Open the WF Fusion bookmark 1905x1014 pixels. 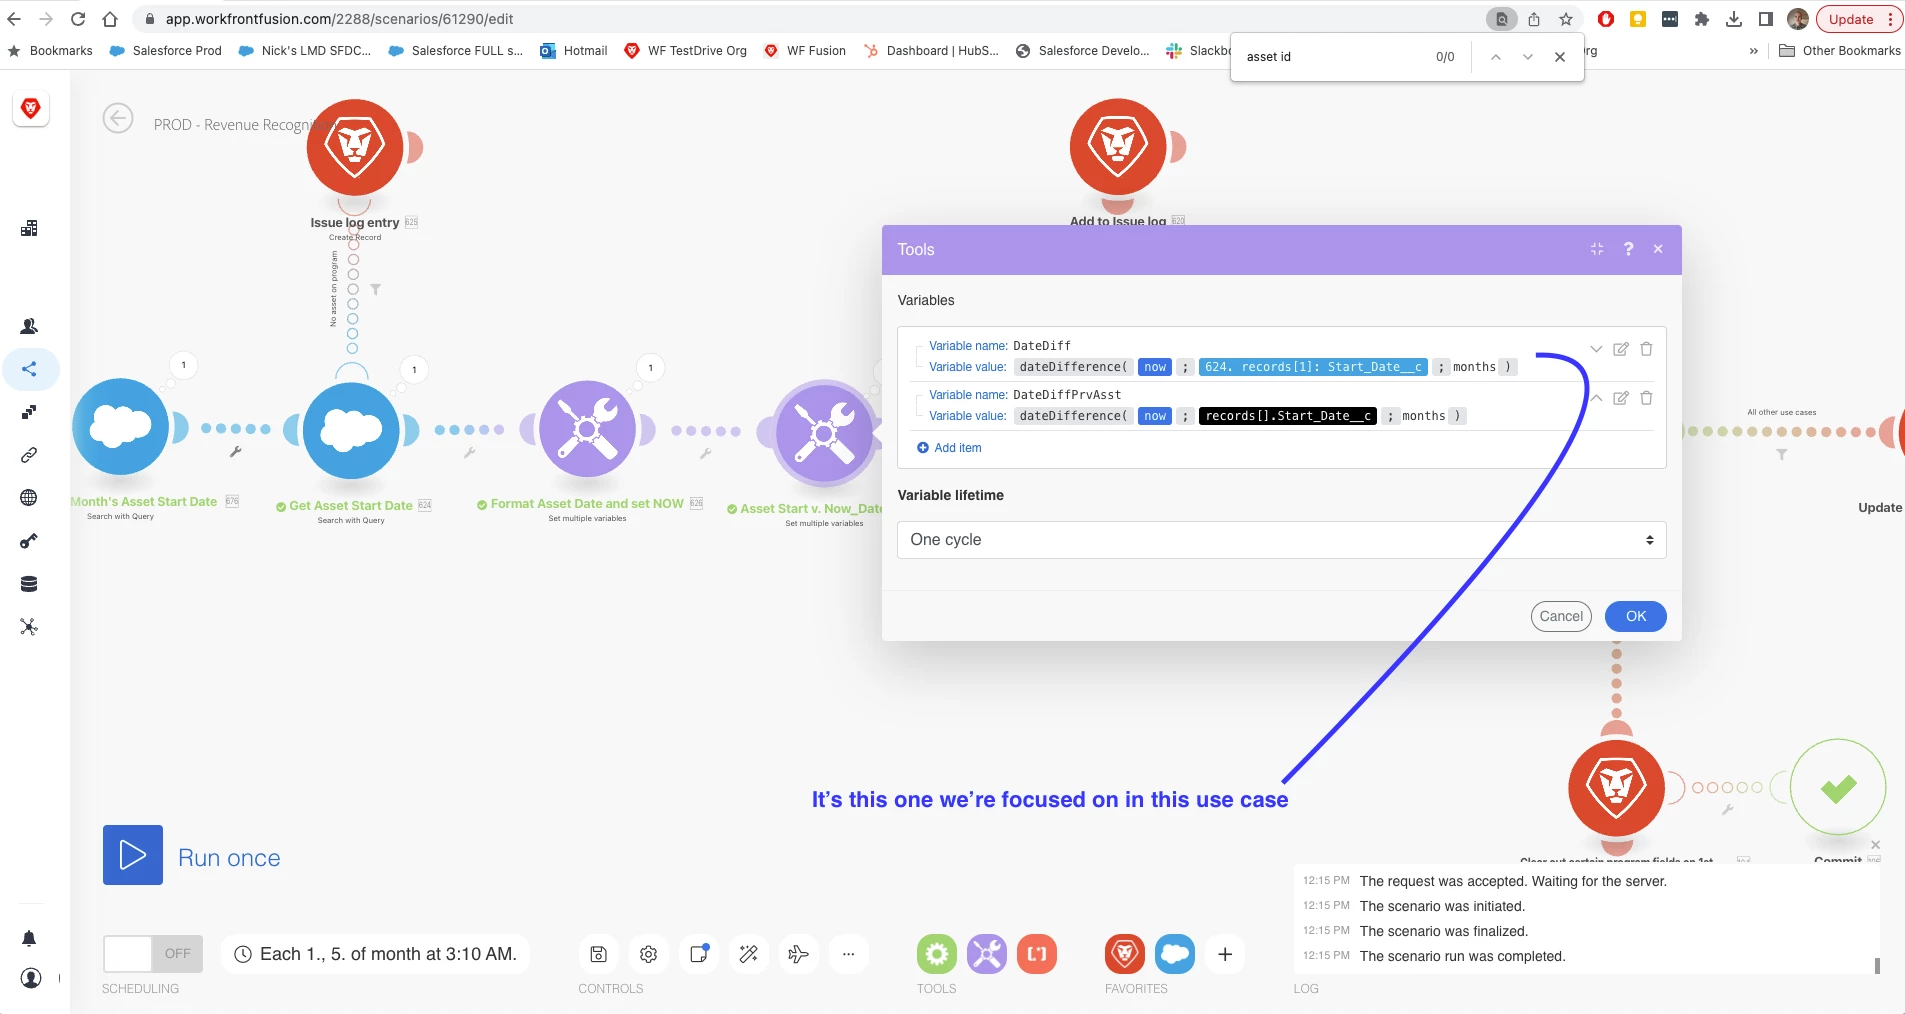pos(805,51)
